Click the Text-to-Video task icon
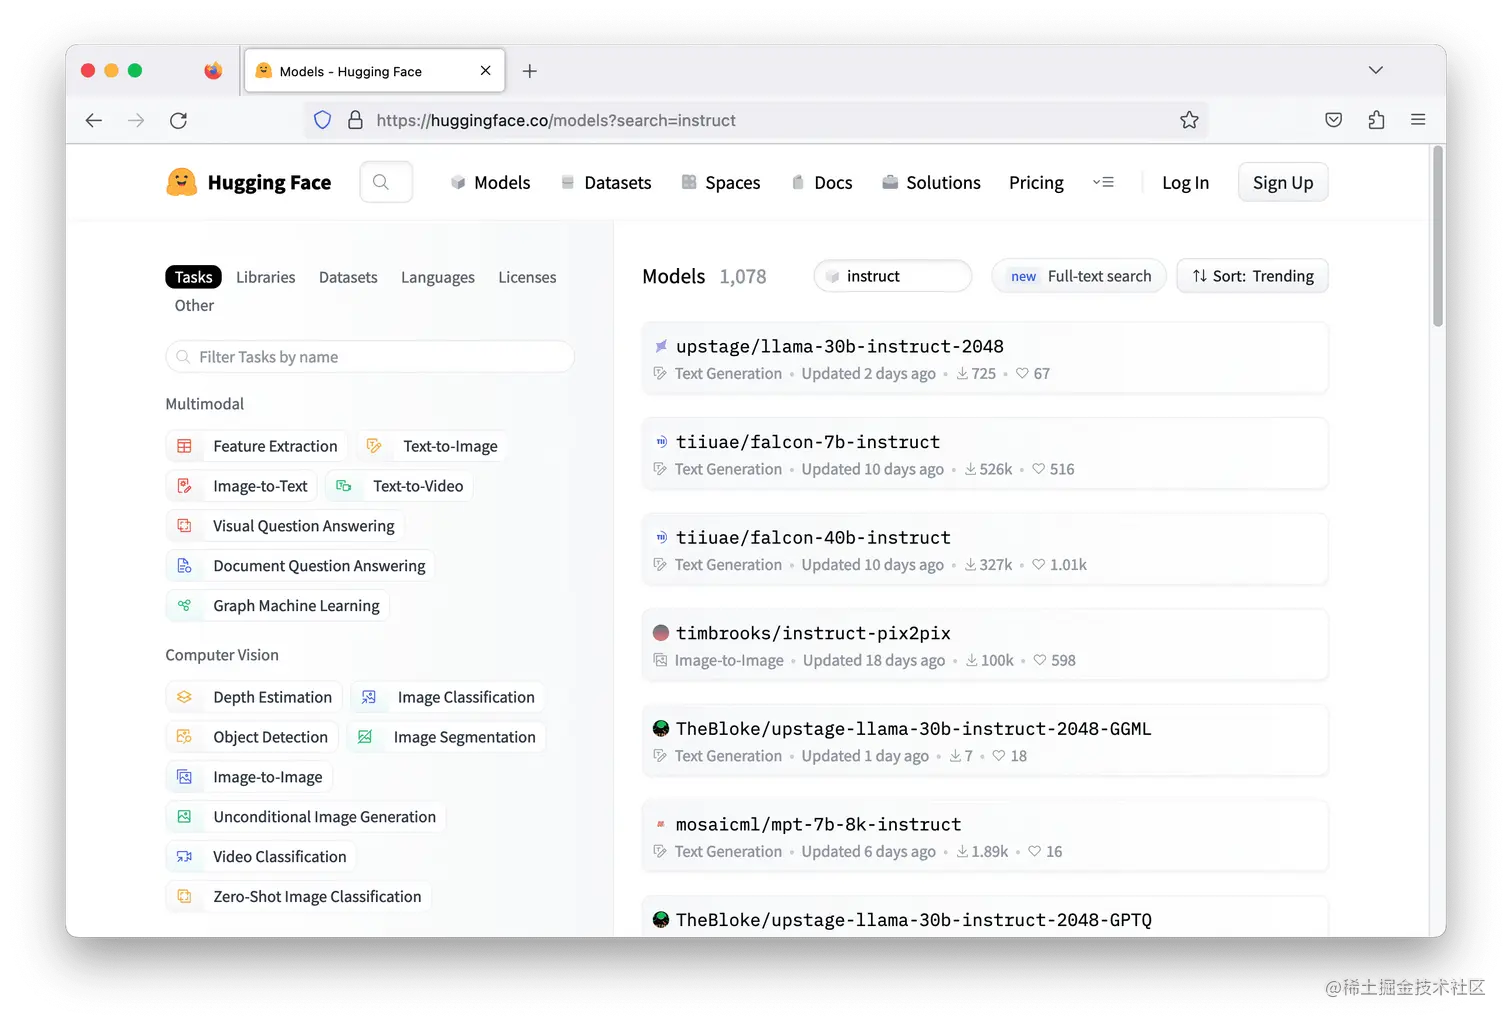1512x1024 pixels. pos(344,486)
